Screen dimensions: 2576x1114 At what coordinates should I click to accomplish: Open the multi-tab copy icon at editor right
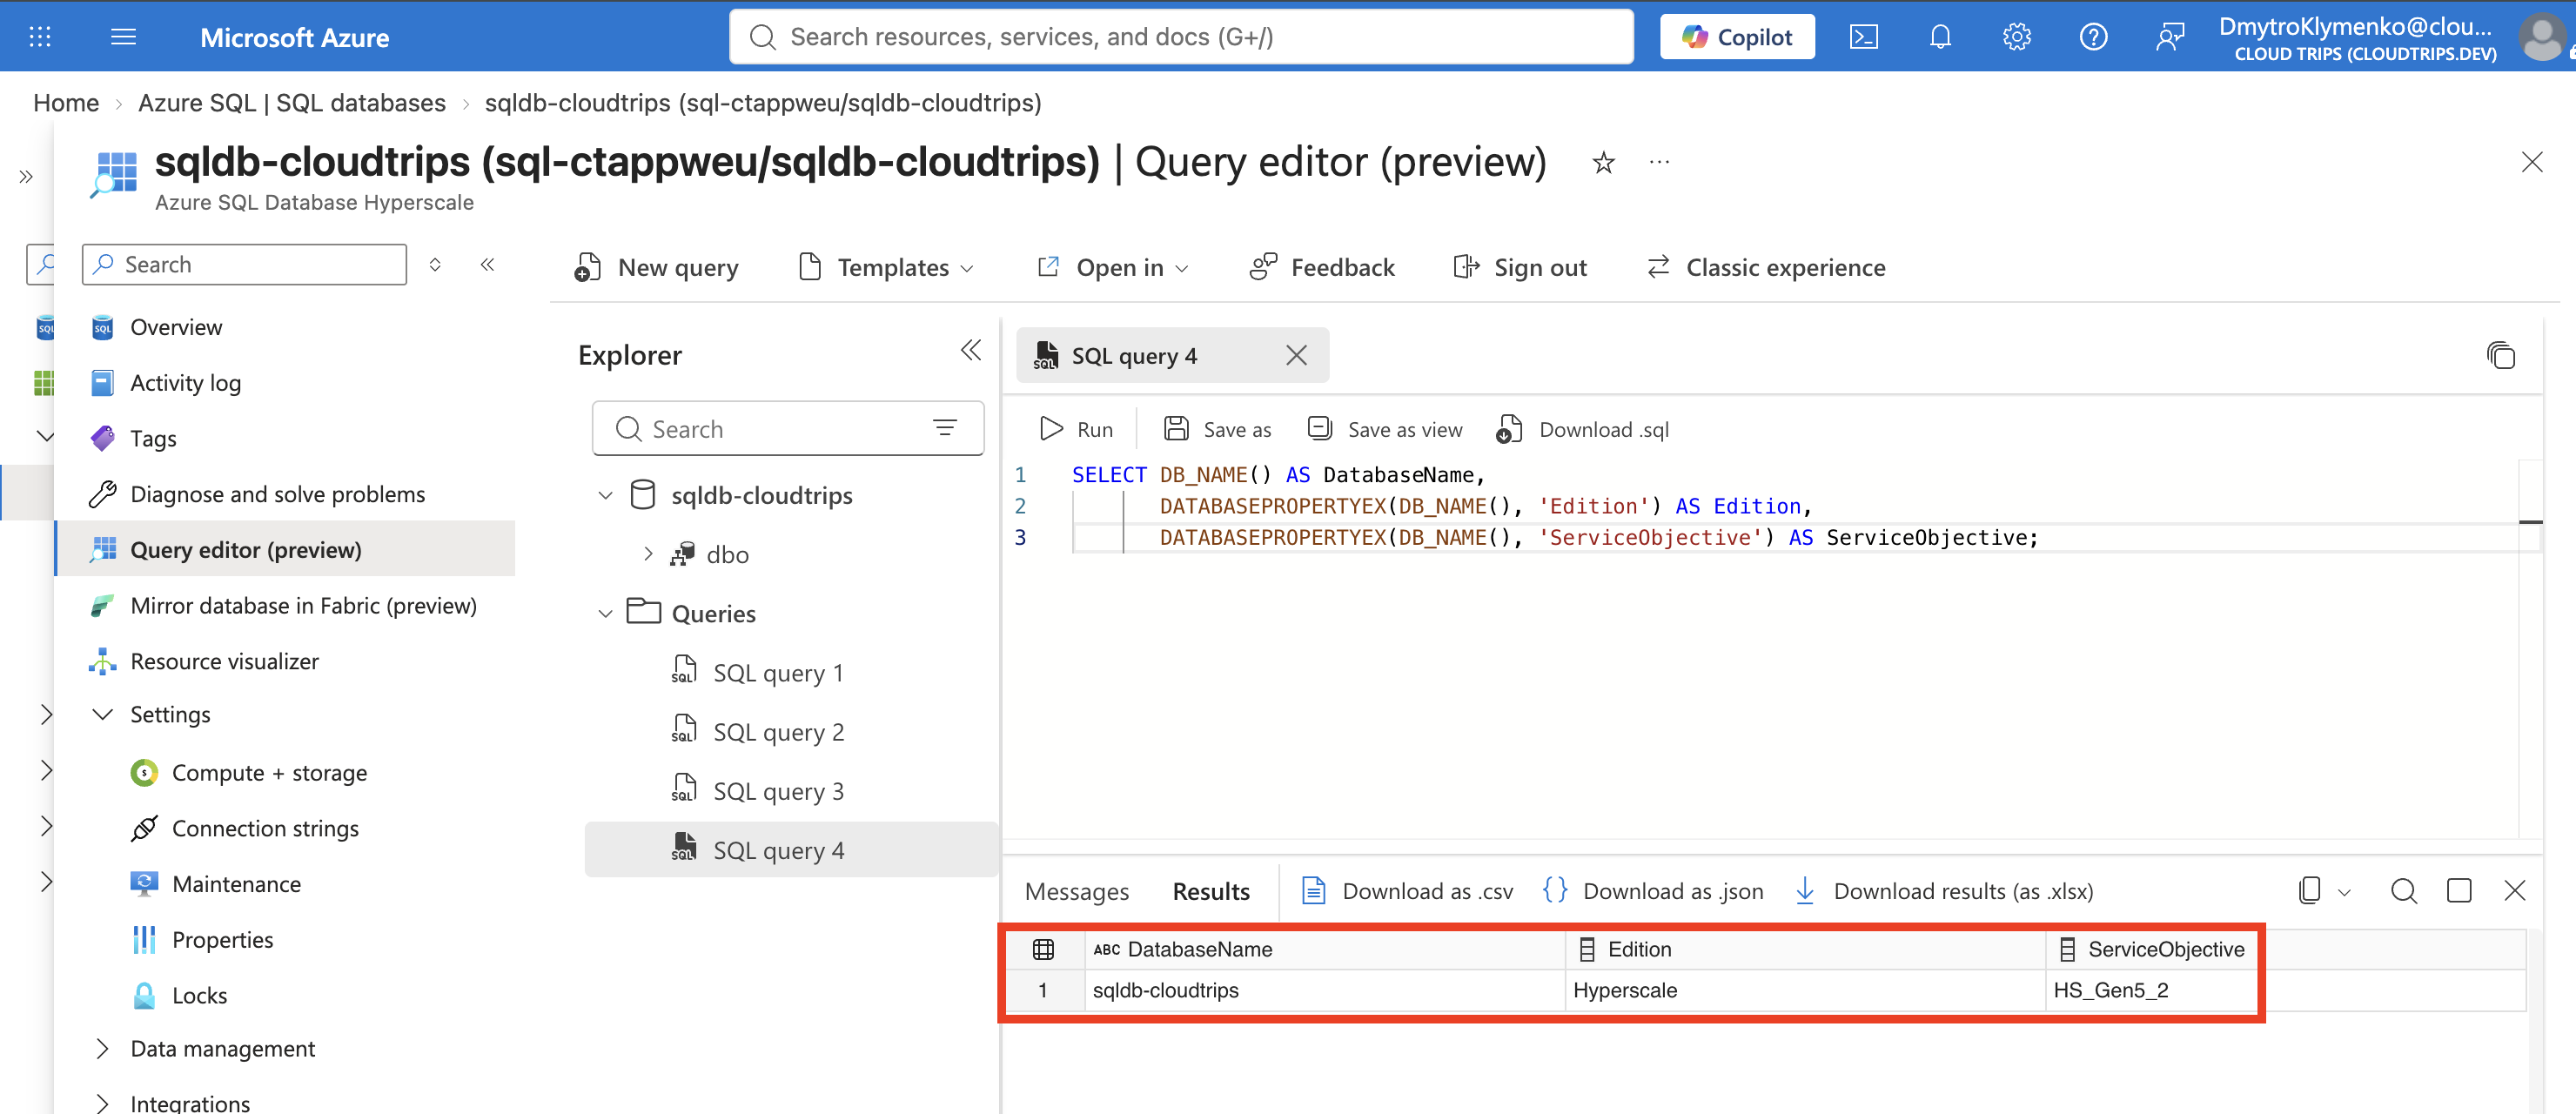click(2500, 355)
